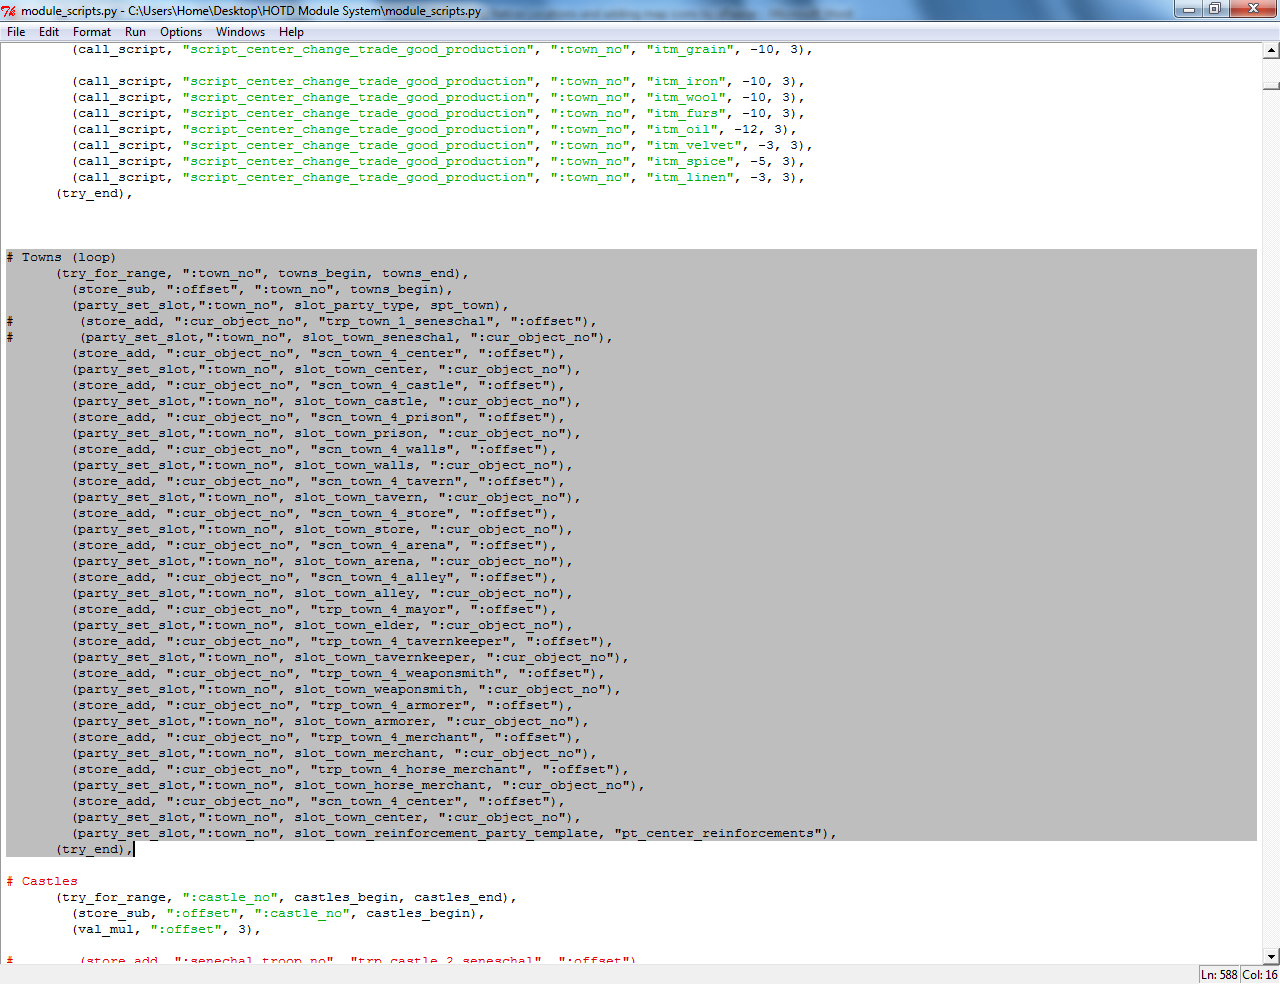Click the val_mul line in Castles block

pyautogui.click(x=165, y=929)
